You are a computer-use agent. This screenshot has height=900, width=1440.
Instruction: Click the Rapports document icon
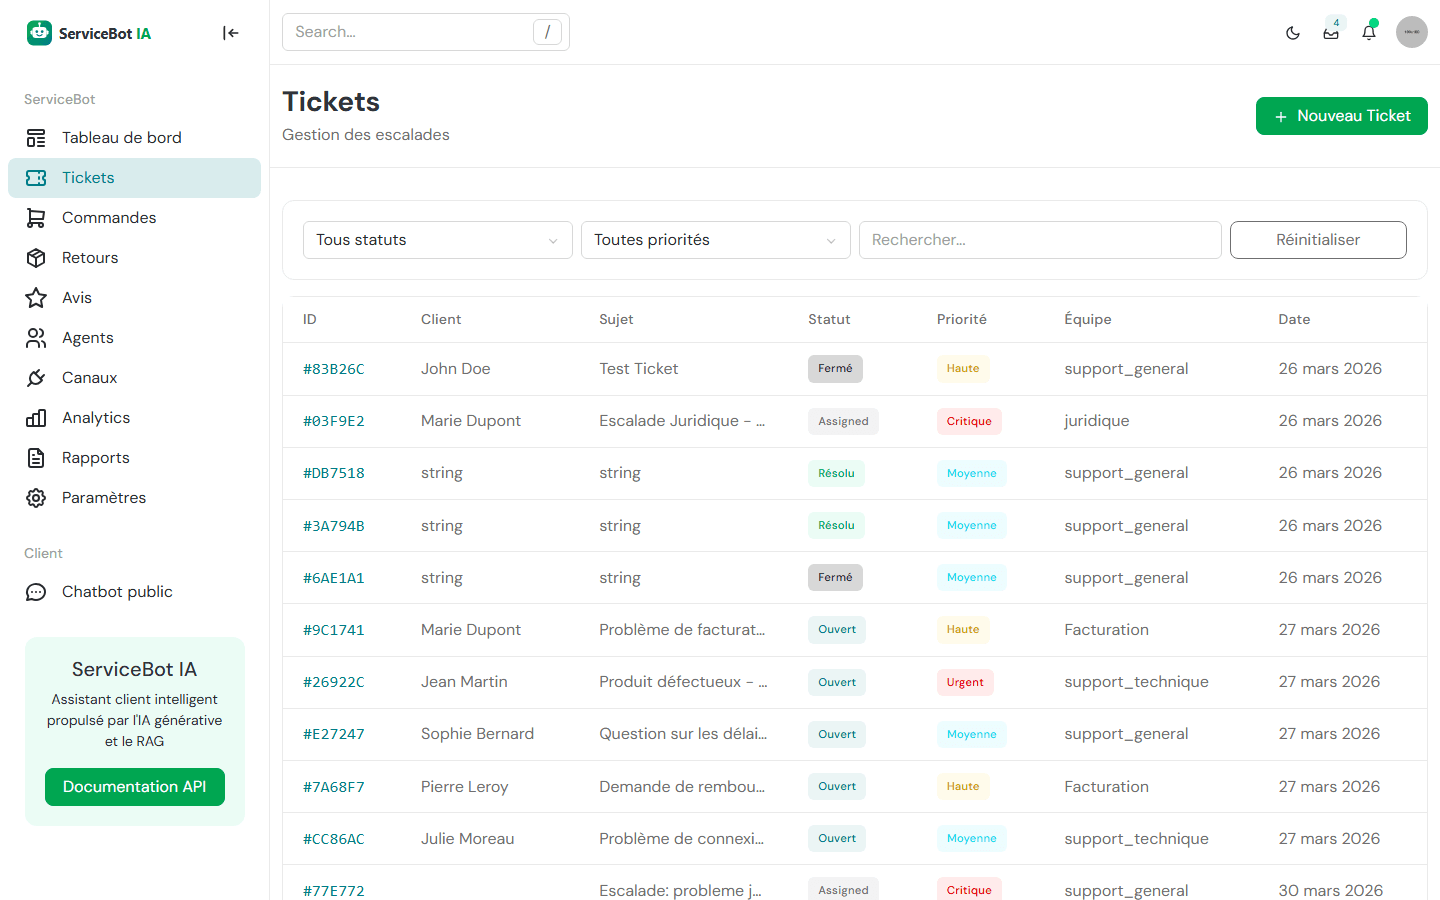36,458
